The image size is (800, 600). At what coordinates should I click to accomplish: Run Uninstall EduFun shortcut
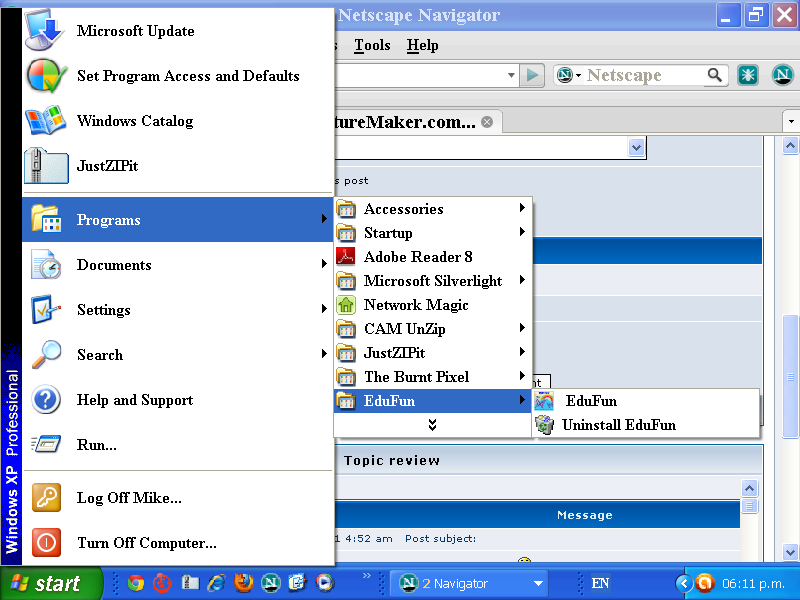pos(645,425)
